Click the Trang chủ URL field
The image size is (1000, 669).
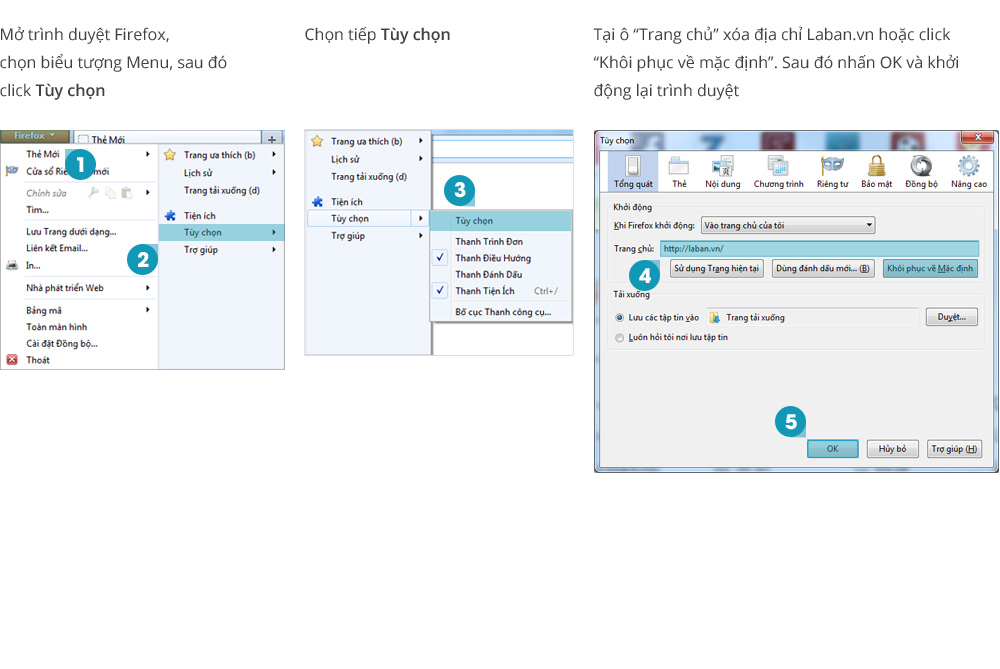coord(818,249)
